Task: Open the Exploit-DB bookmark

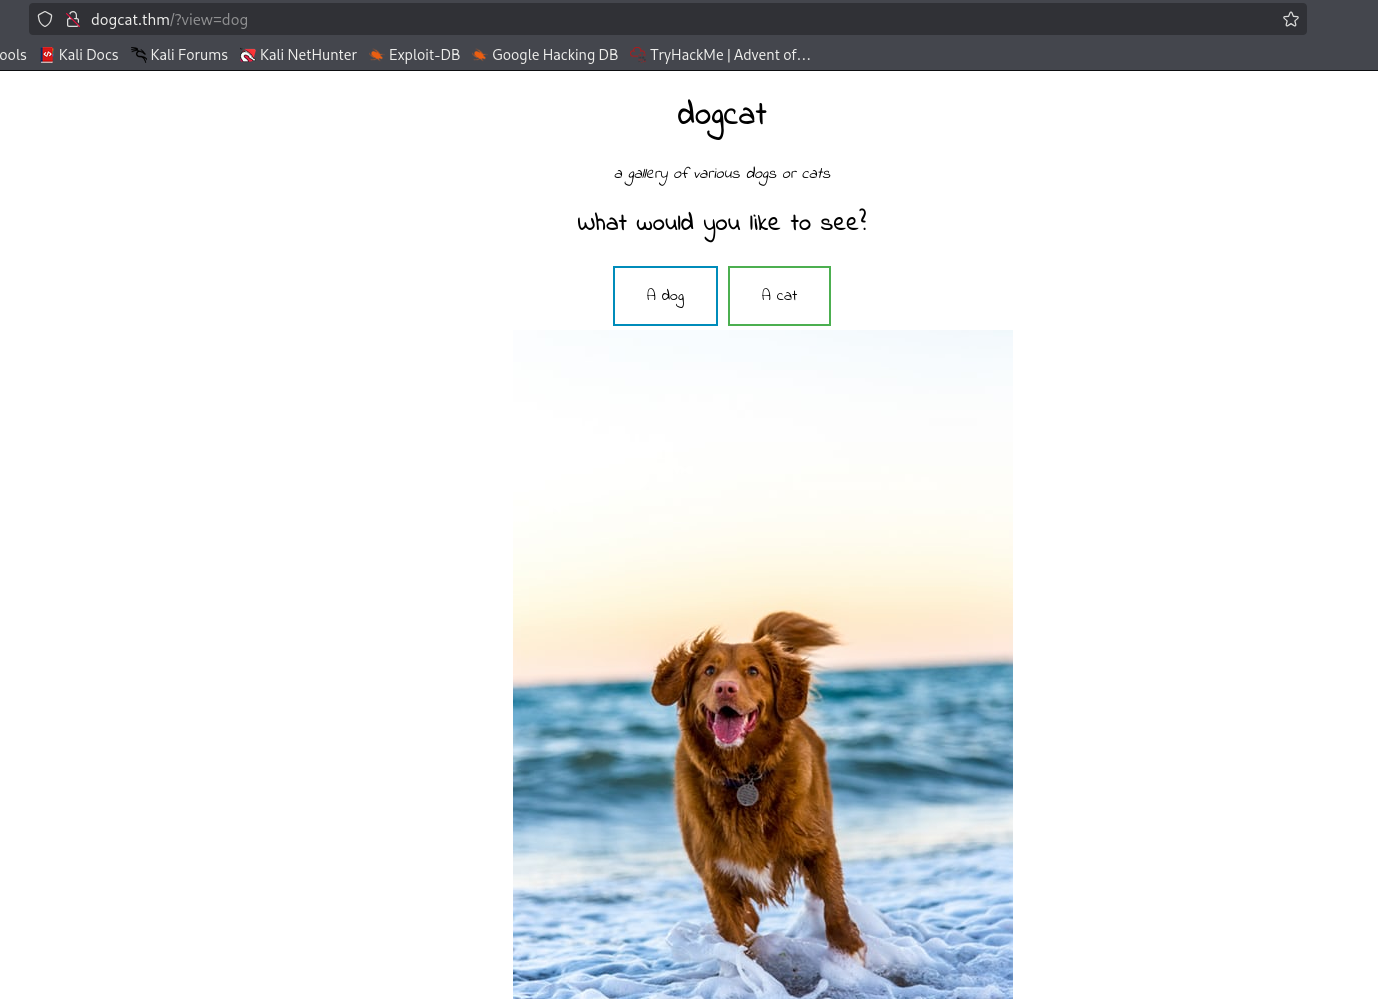Action: (x=425, y=55)
